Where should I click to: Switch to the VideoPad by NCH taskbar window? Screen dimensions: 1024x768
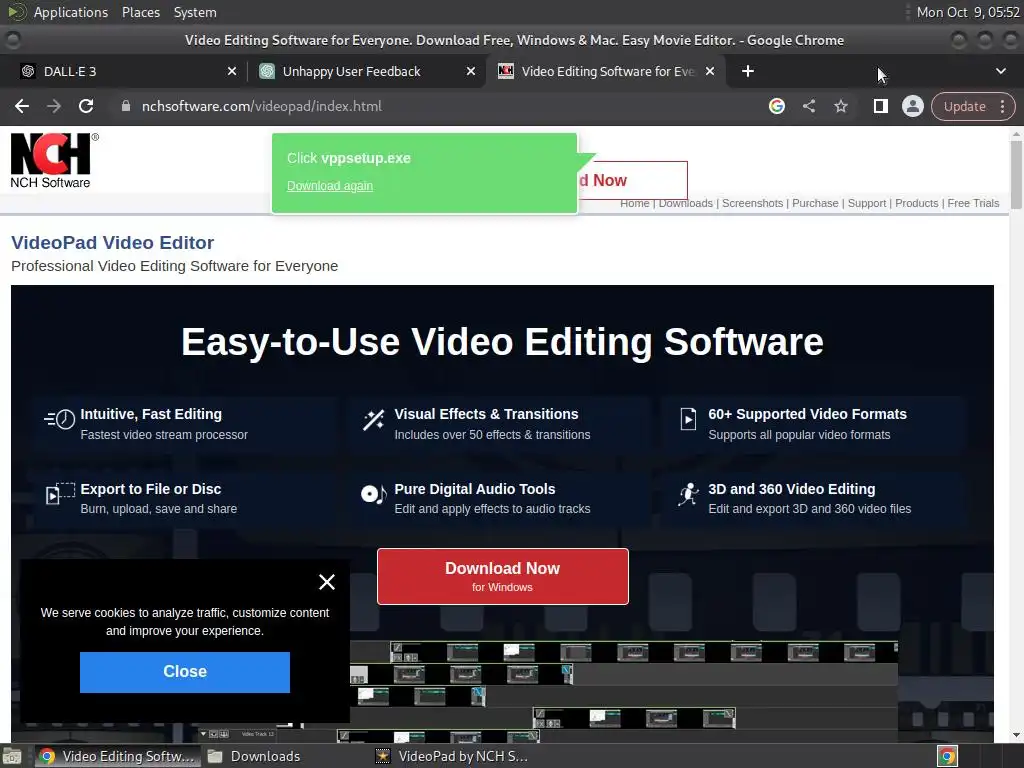(x=452, y=756)
